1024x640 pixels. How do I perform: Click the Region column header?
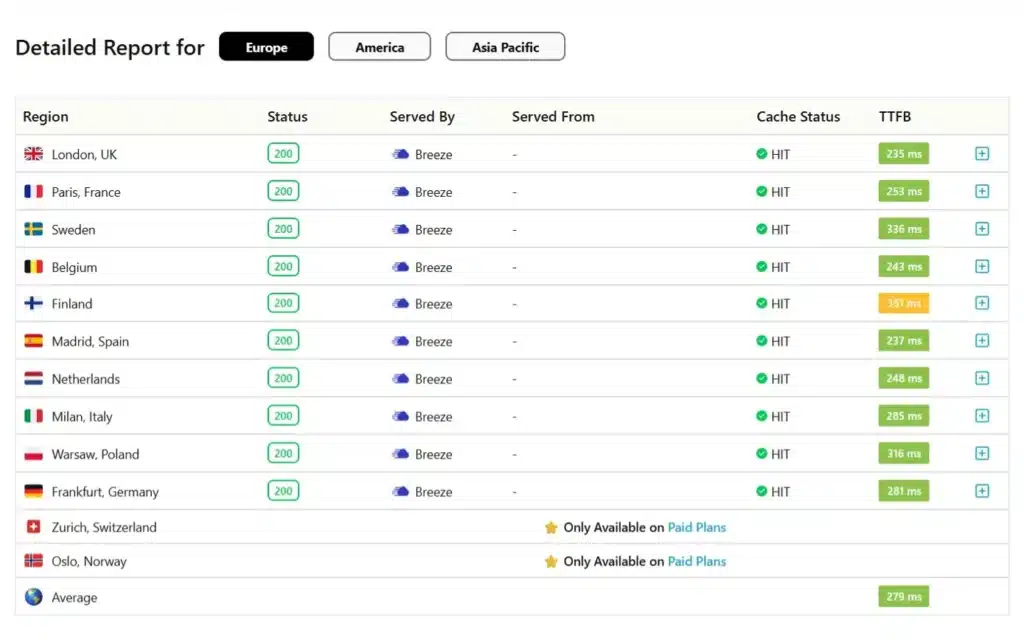[x=46, y=117]
